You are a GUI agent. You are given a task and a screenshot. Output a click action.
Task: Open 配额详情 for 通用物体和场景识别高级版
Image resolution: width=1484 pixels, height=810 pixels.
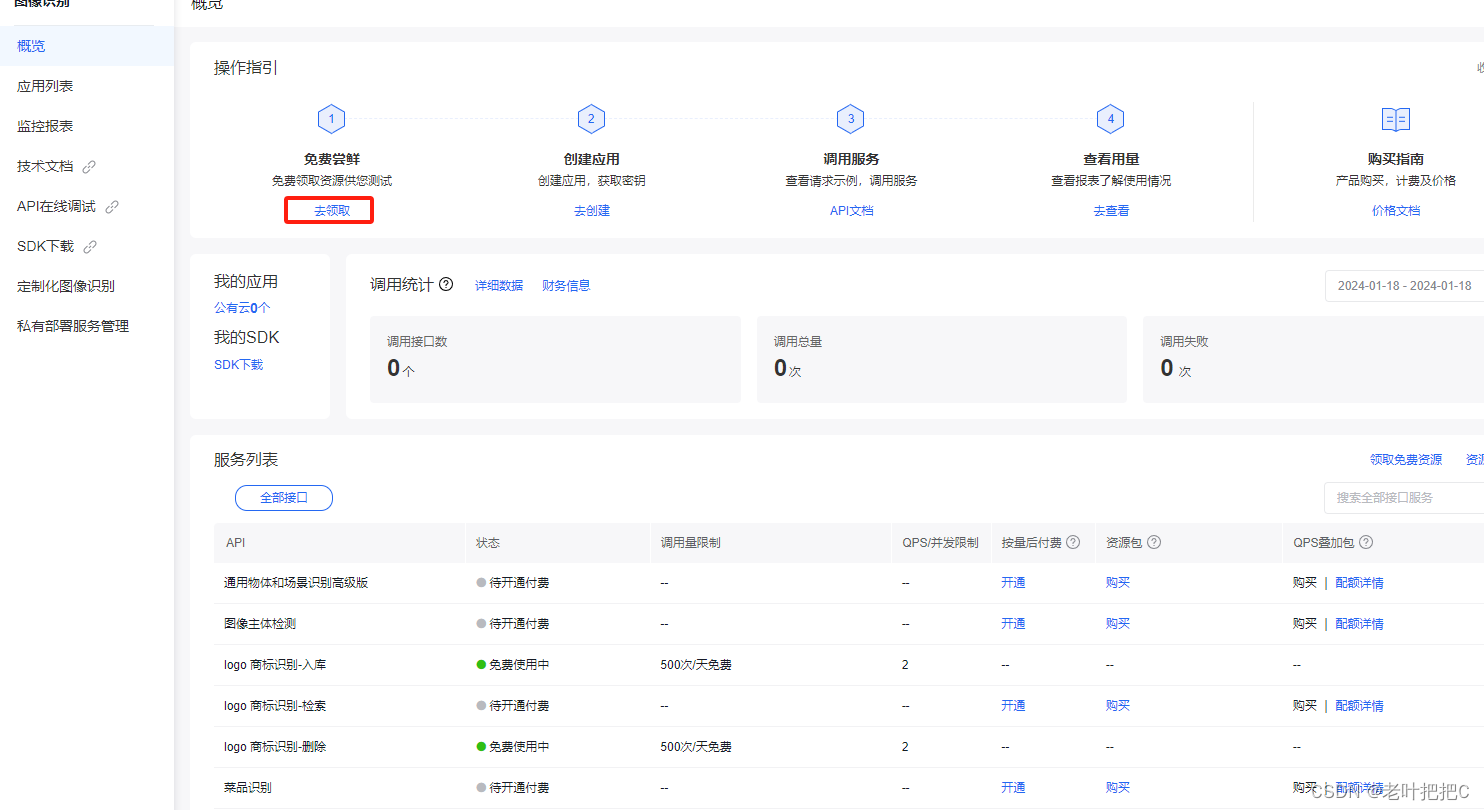(x=1359, y=581)
